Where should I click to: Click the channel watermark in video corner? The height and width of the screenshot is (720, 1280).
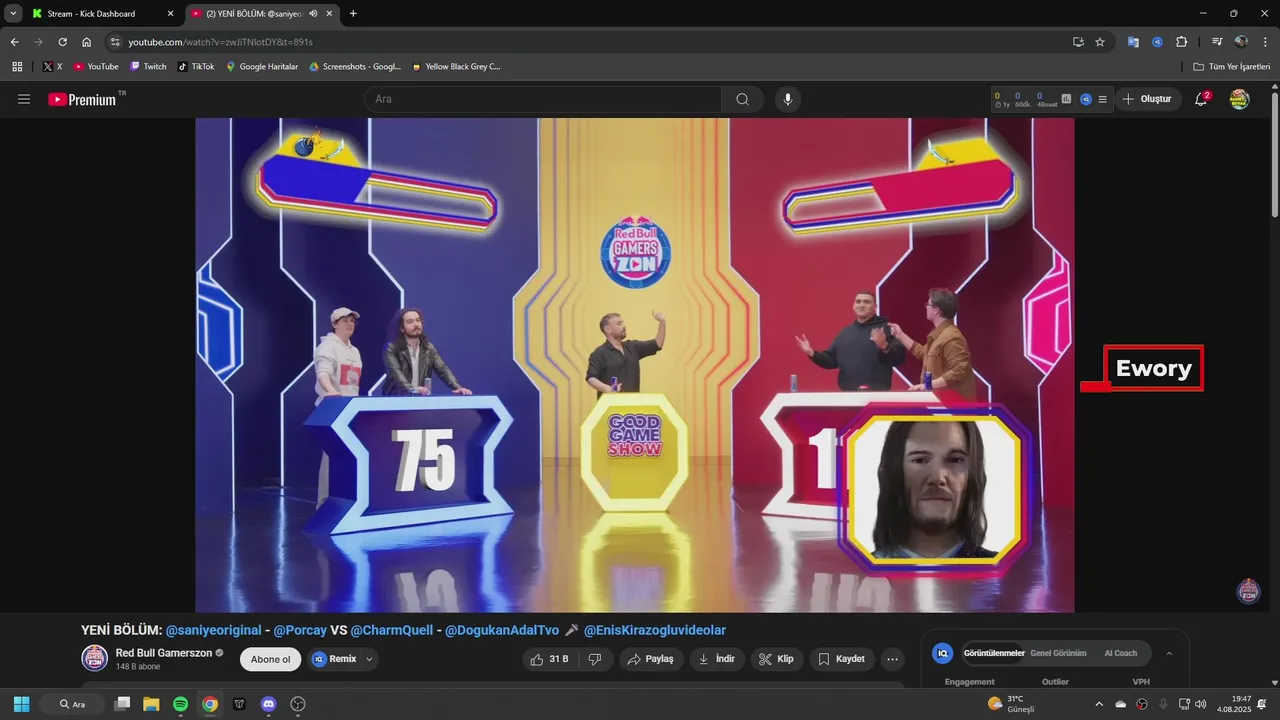point(1249,591)
